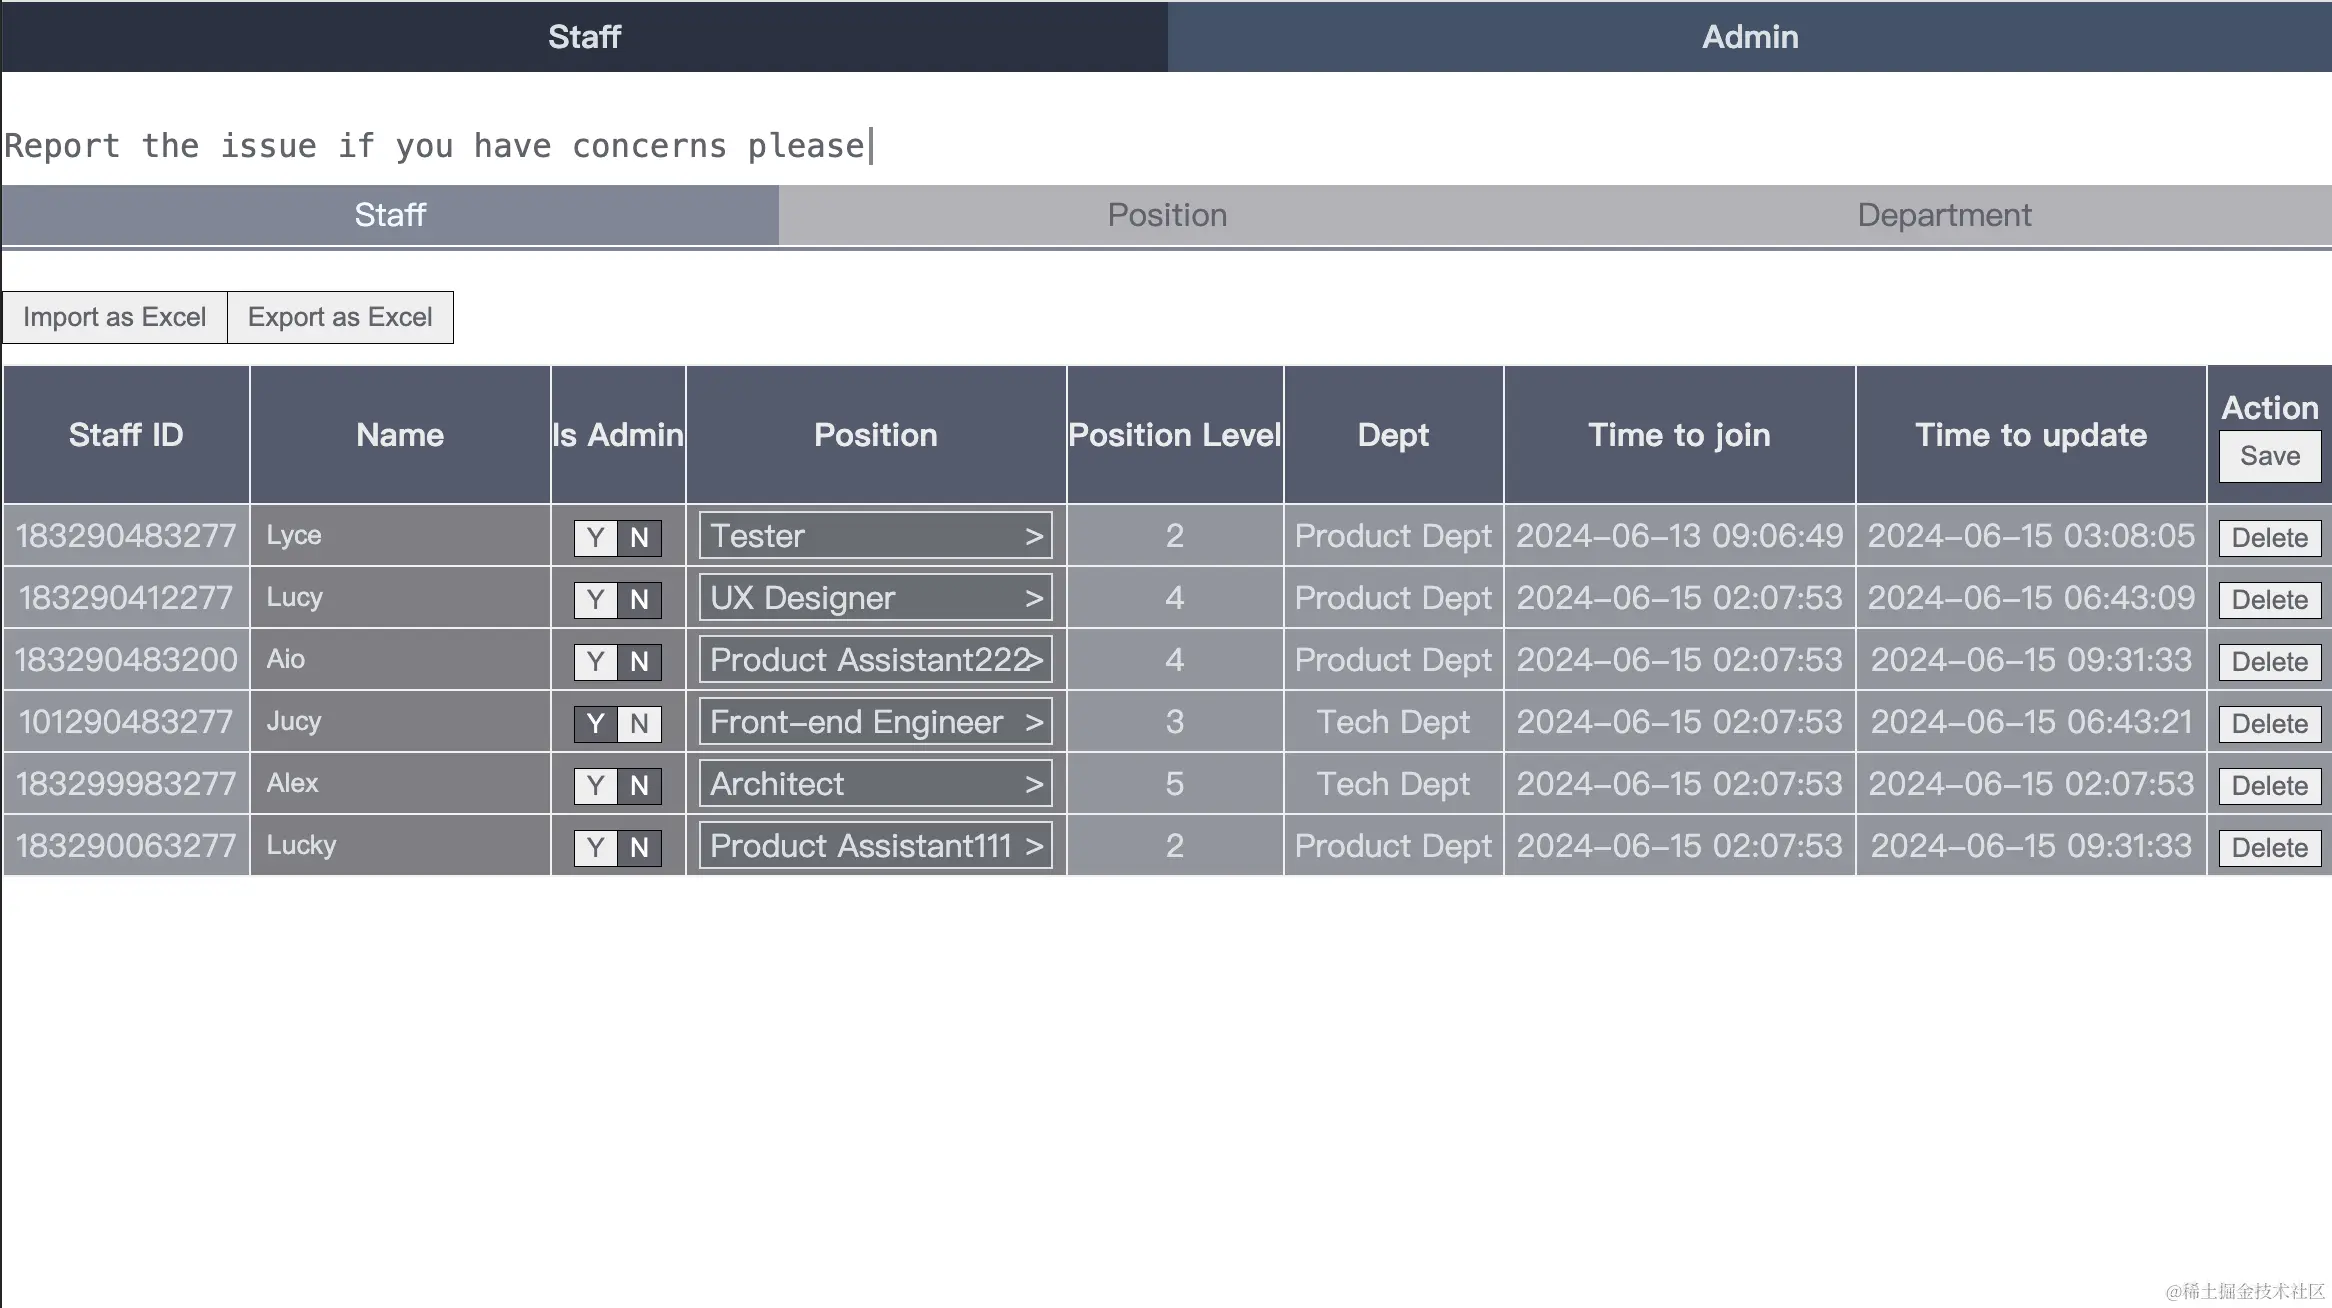Open the Position sub-tab
The width and height of the screenshot is (2332, 1308).
pyautogui.click(x=1166, y=215)
